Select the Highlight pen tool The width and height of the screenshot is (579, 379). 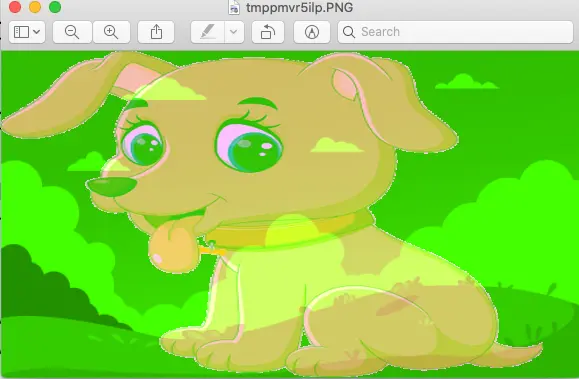[x=208, y=32]
